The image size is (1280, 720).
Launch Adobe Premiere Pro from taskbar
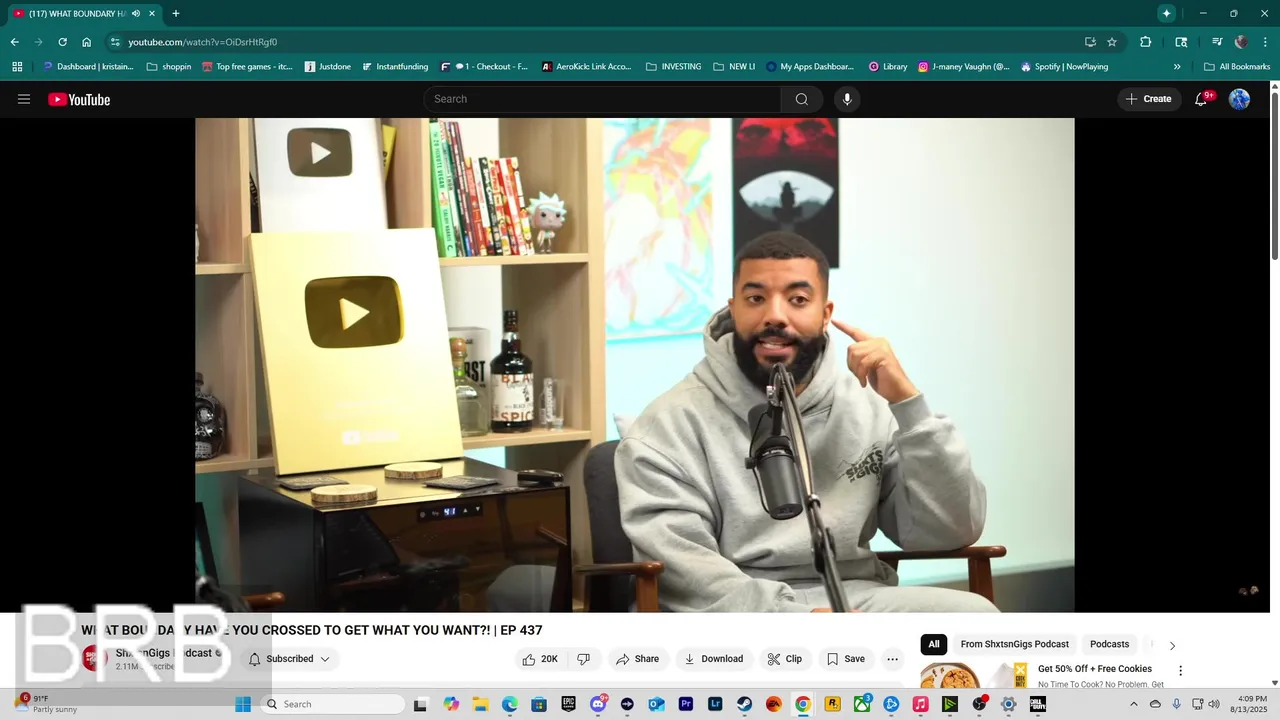click(686, 704)
